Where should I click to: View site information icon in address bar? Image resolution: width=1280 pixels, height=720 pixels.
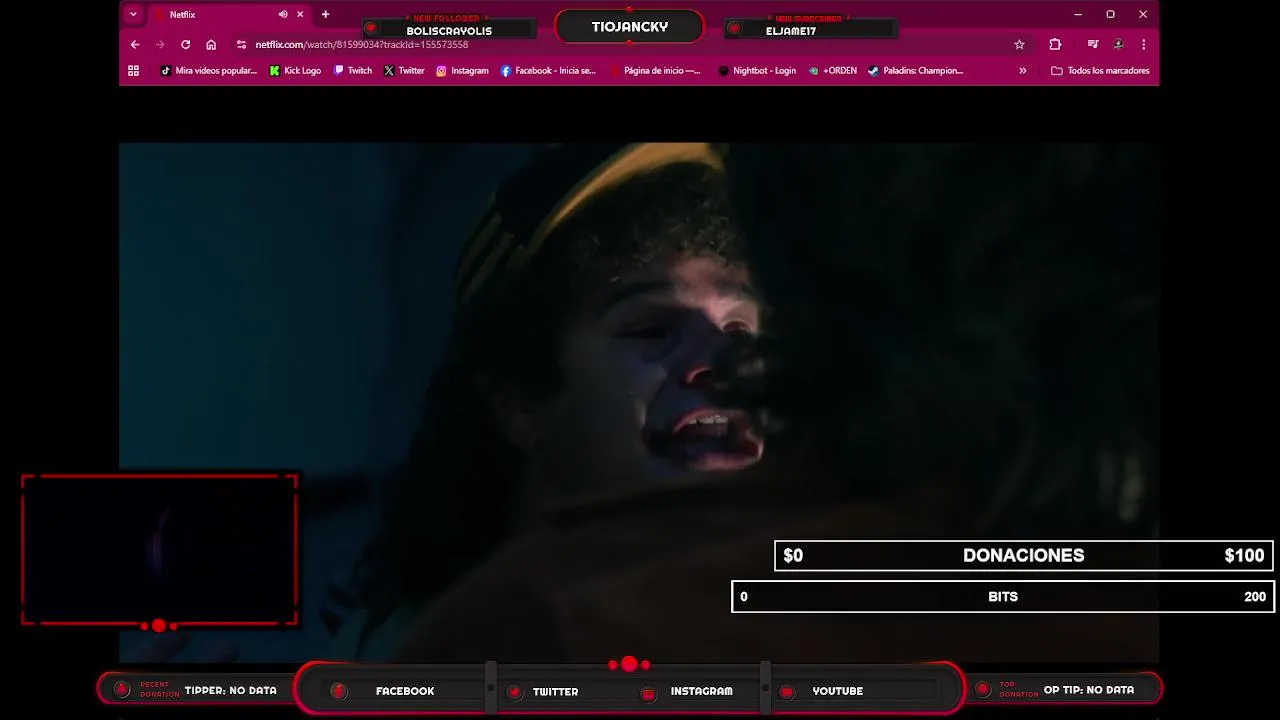241,45
